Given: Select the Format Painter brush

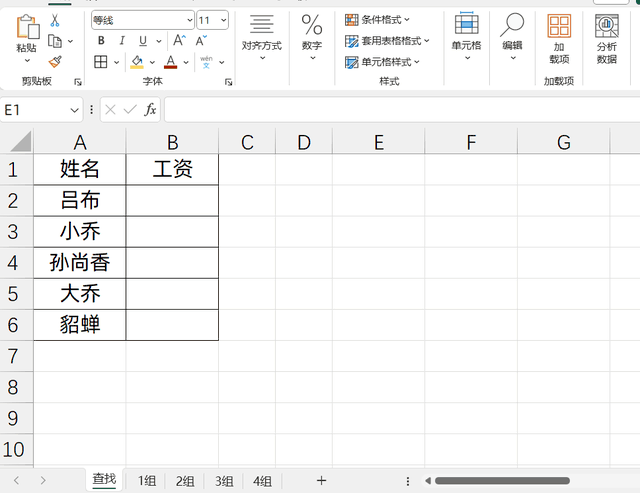Looking at the screenshot, I should 55,61.
